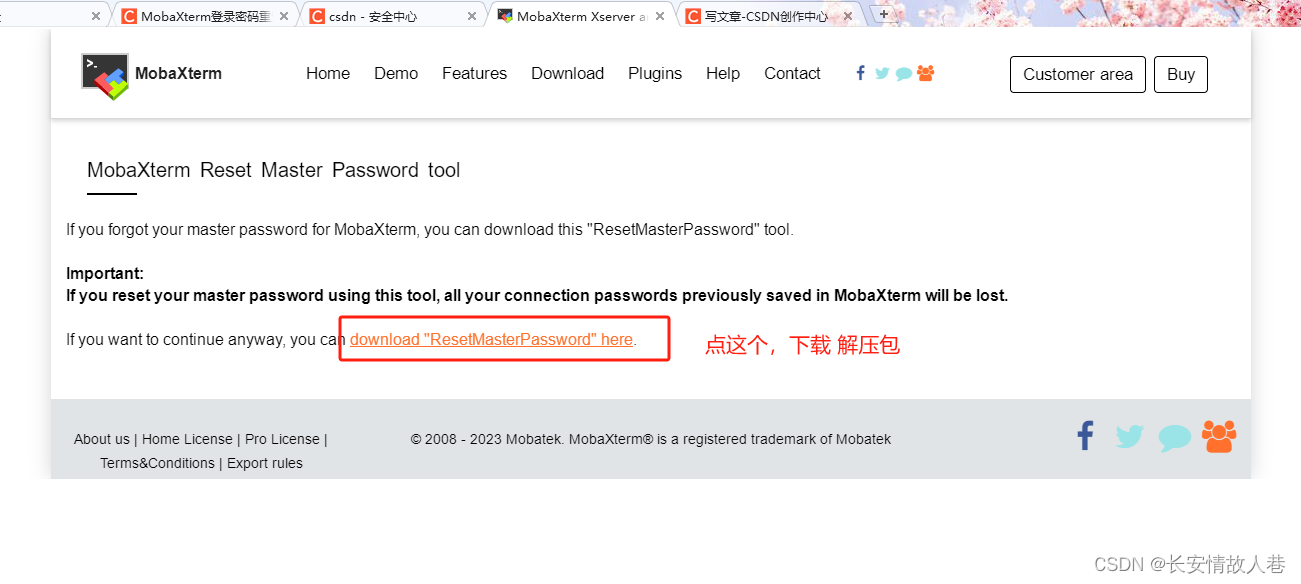The width and height of the screenshot is (1301, 584).
Task: Click the Buy button
Action: pyautogui.click(x=1181, y=74)
